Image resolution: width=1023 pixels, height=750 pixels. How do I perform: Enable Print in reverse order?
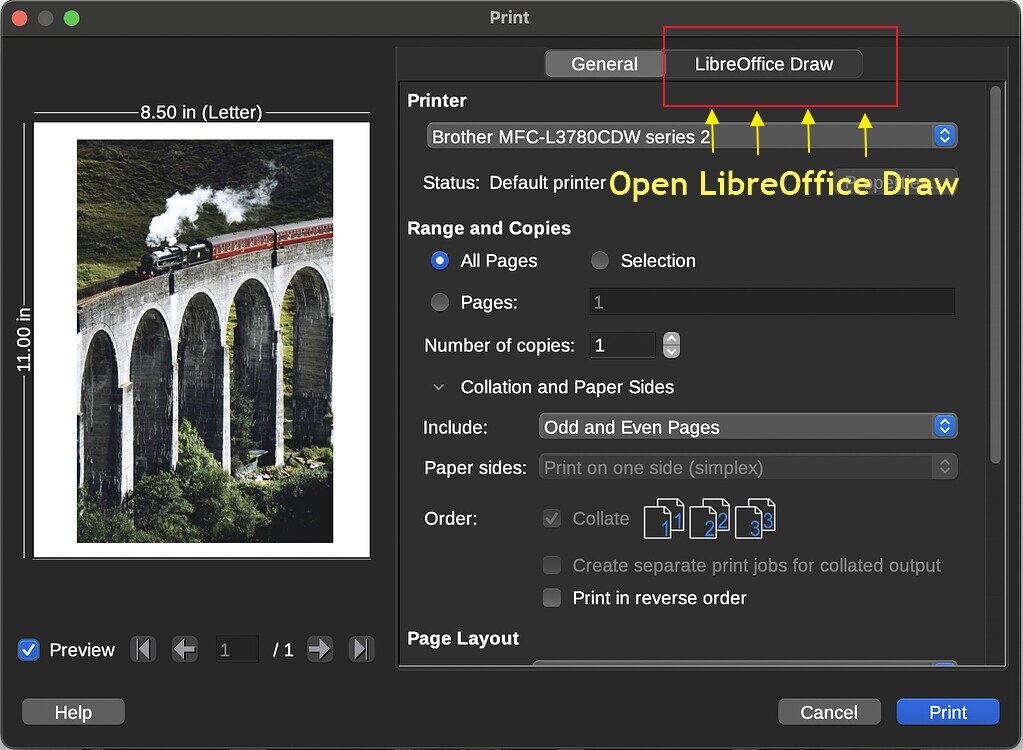point(552,598)
